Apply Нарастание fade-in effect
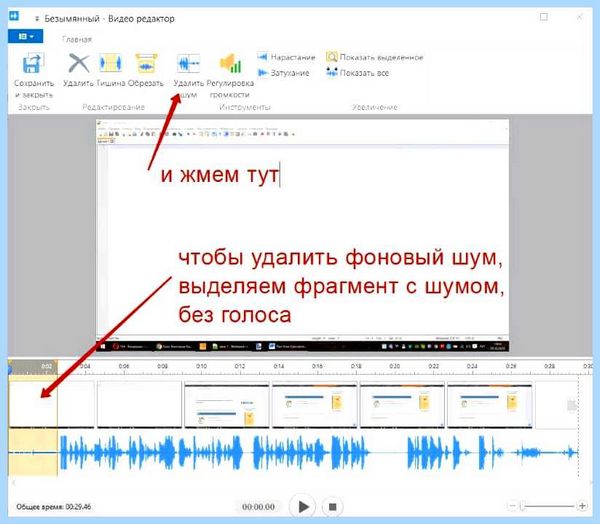Image resolution: width=600 pixels, height=524 pixels. [x=286, y=57]
